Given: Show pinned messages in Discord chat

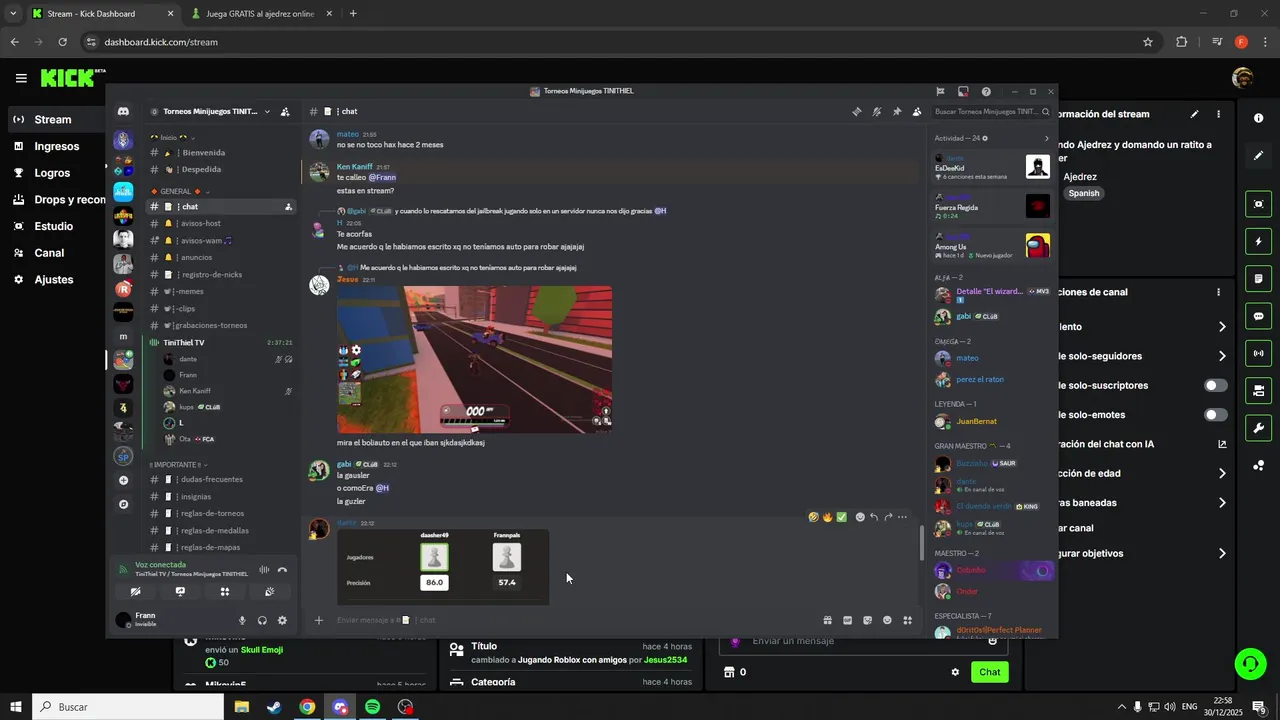Looking at the screenshot, I should [897, 112].
